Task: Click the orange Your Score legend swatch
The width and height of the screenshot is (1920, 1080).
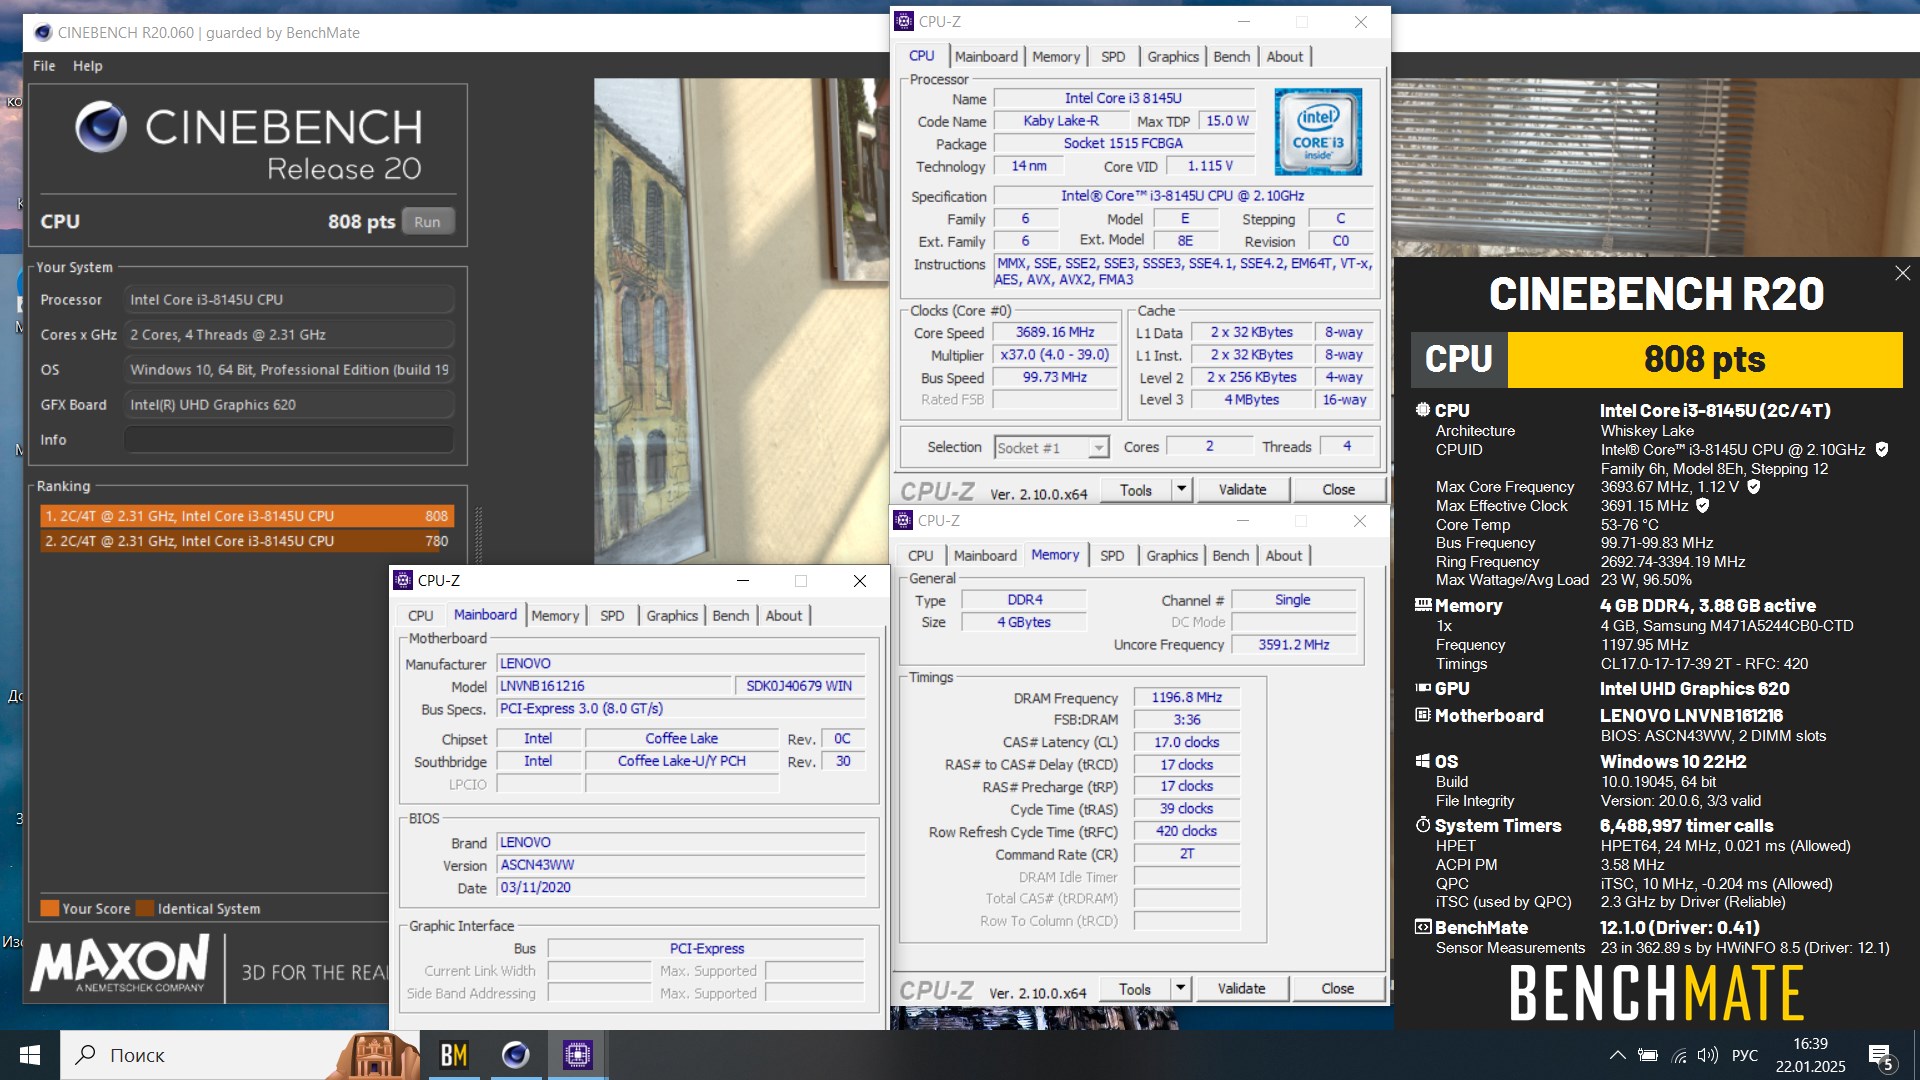Action: (49, 908)
